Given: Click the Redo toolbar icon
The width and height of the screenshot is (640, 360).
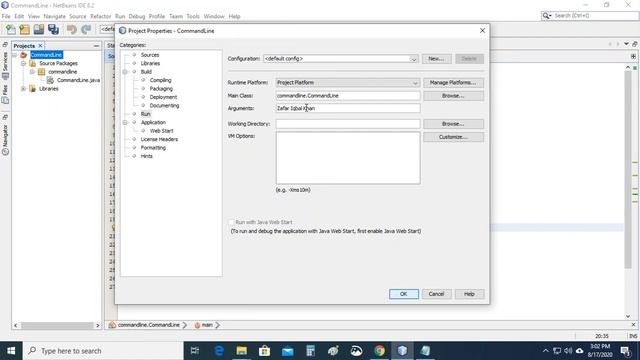Looking at the screenshot, I should pyautogui.click(x=86, y=29).
